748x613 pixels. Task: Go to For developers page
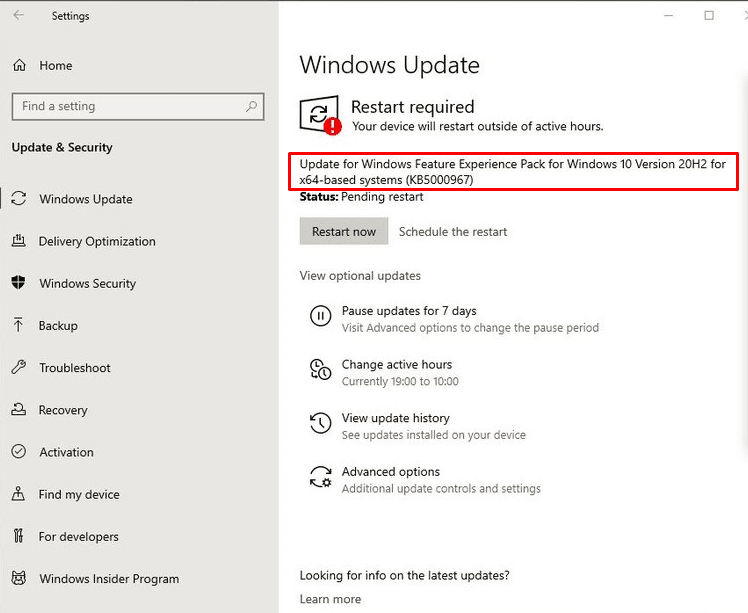click(x=78, y=536)
